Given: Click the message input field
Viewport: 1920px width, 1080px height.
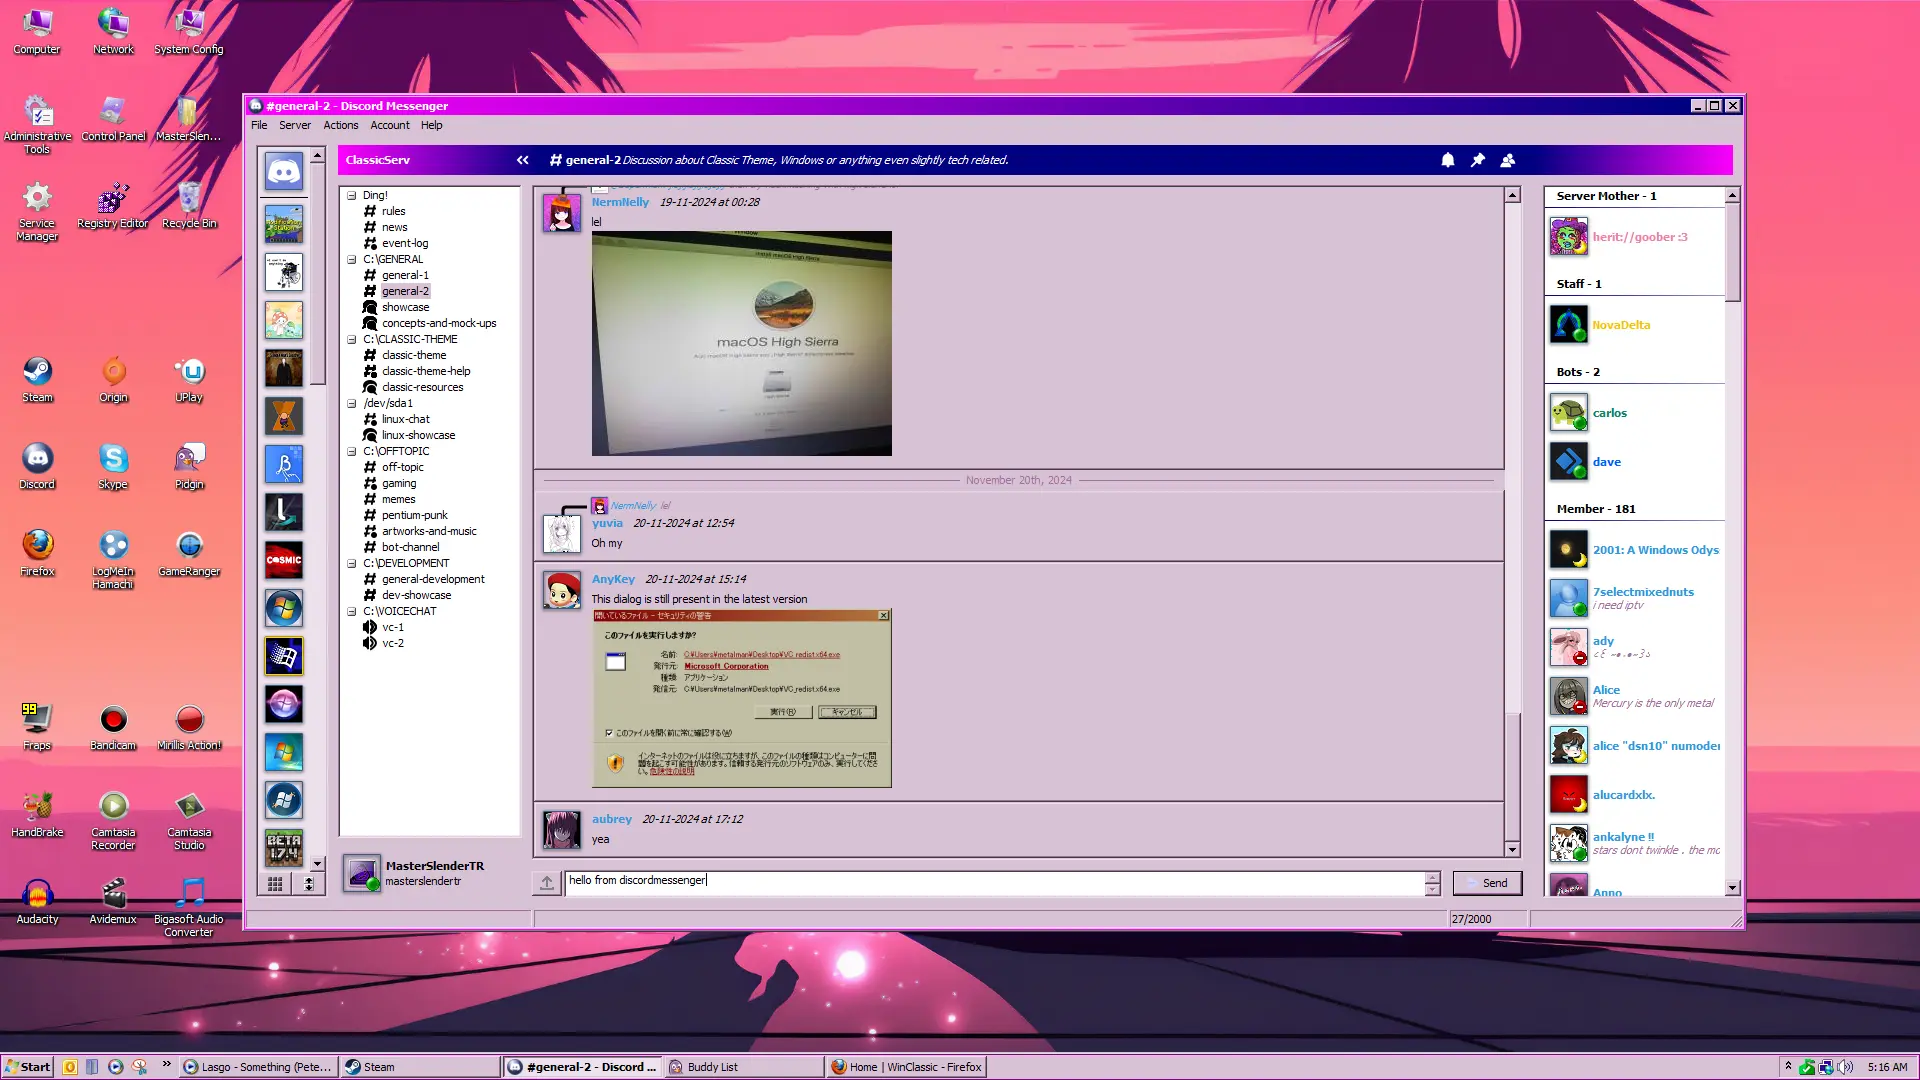Looking at the screenshot, I should [995, 883].
